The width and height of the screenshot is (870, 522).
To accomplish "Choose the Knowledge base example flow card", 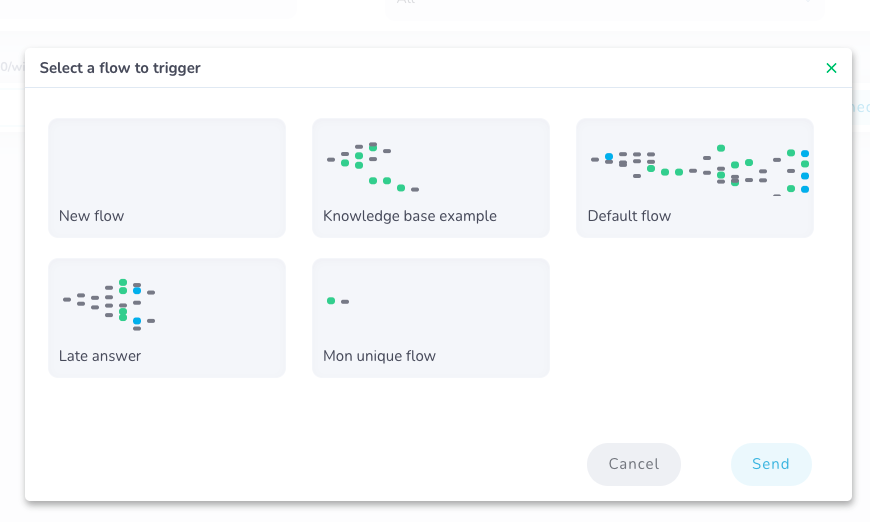I will (x=431, y=178).
